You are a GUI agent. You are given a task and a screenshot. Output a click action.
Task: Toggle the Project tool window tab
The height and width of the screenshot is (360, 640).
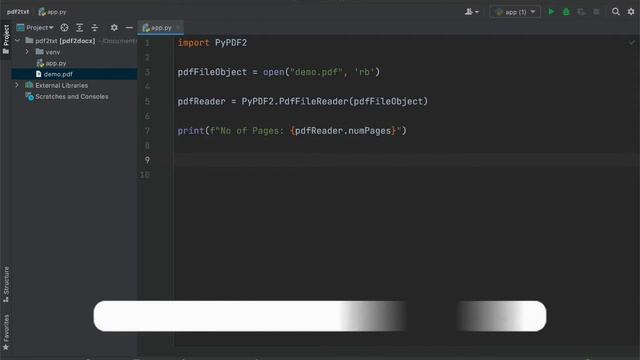click(x=6, y=39)
